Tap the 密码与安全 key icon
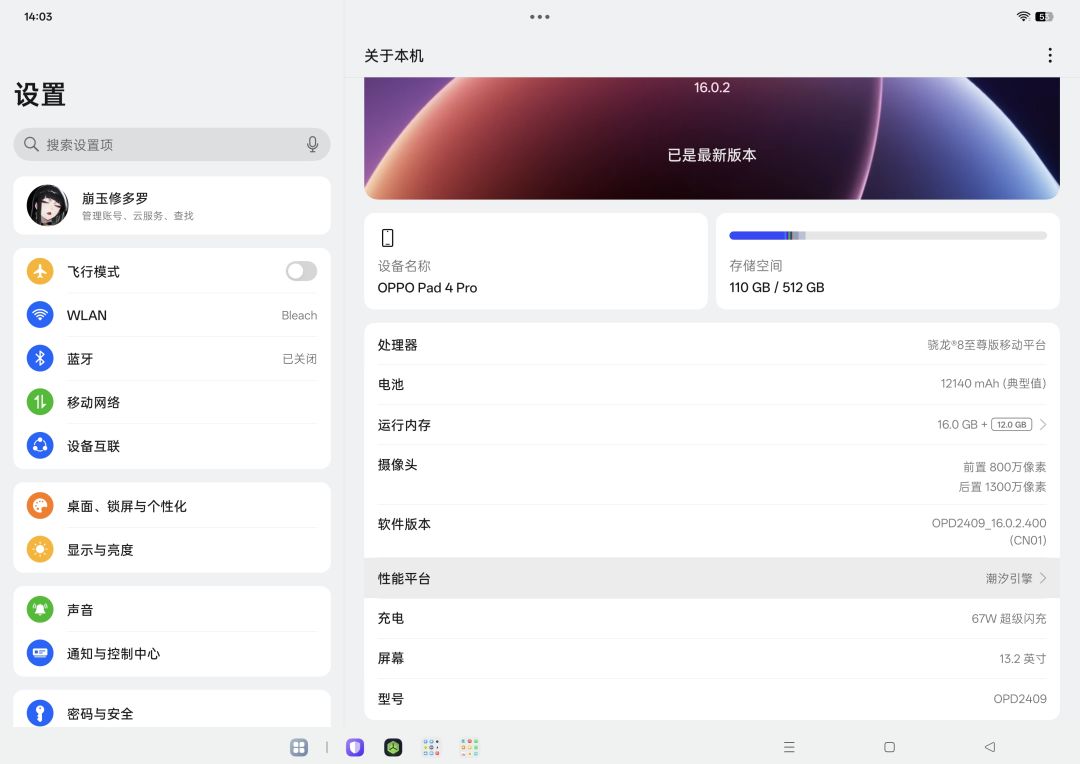 (40, 713)
